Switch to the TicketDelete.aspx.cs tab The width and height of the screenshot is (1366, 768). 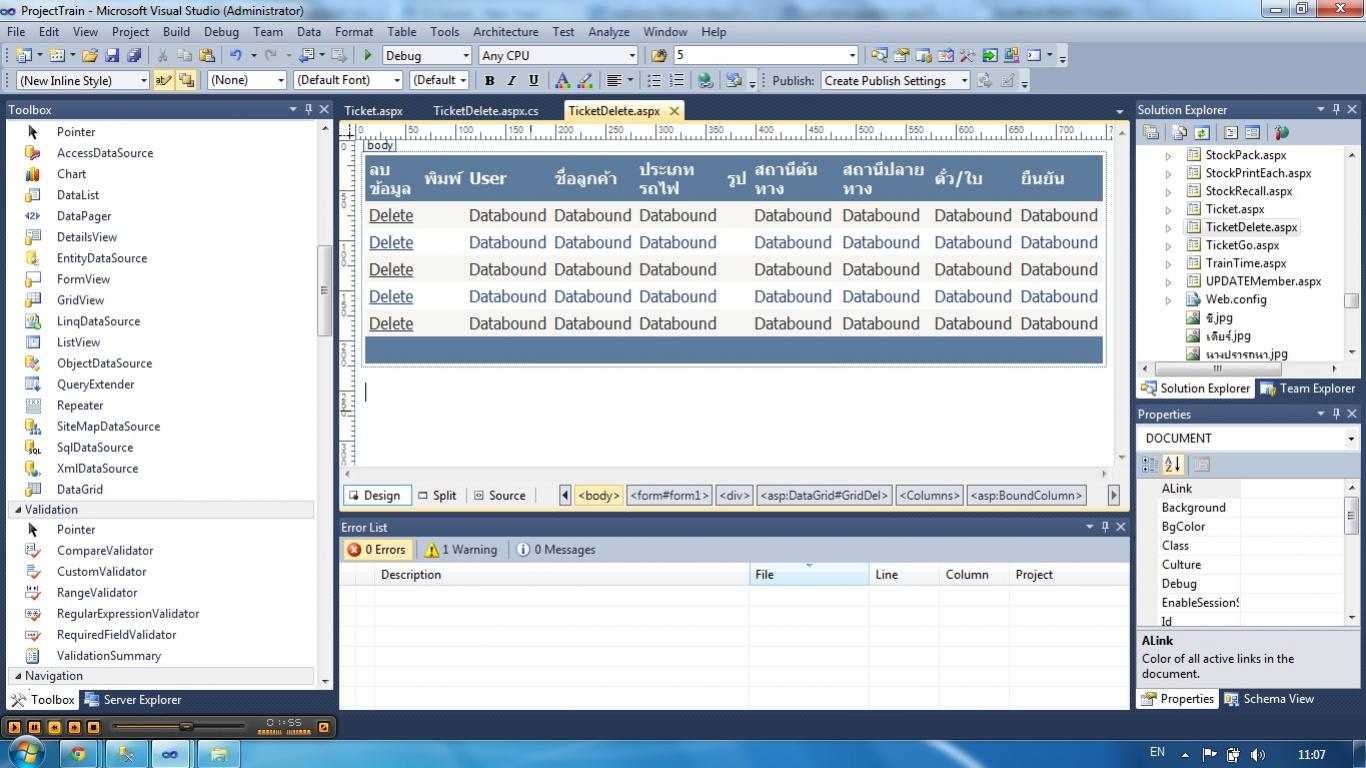click(486, 111)
